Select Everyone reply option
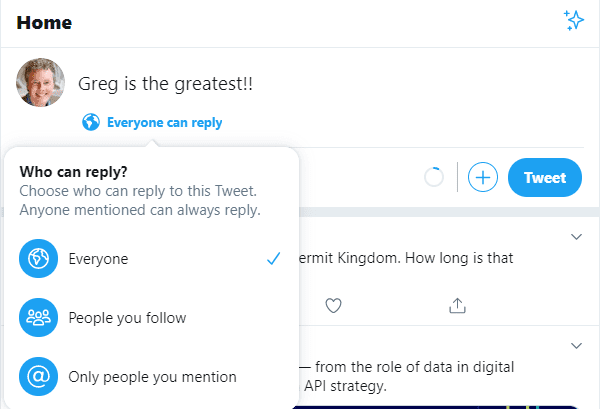The image size is (613, 409). [151, 258]
